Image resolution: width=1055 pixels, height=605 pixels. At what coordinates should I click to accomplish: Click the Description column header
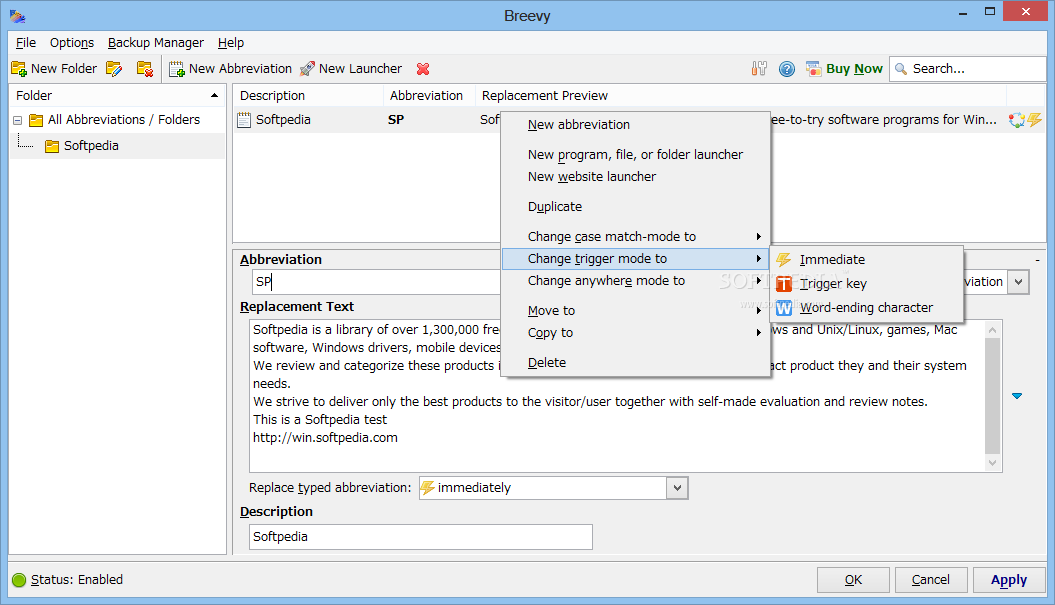[308, 96]
